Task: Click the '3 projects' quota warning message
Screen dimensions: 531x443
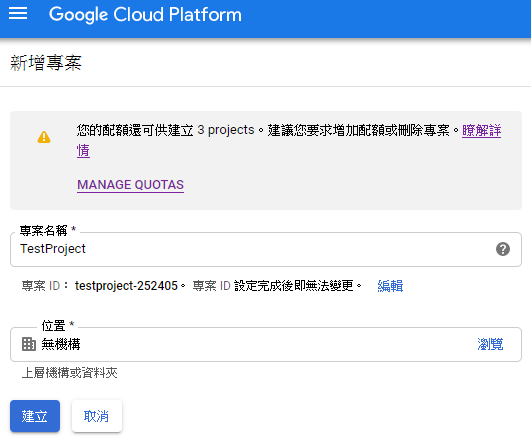Action: click(x=263, y=130)
